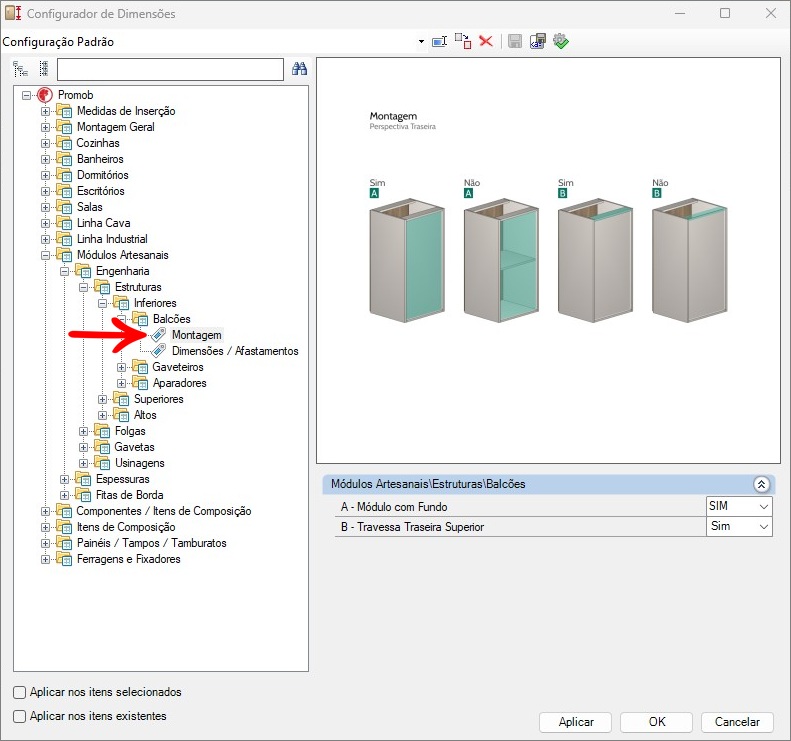Click the save-all configurations icon
Screen dimensions: 791x741
point(538,41)
